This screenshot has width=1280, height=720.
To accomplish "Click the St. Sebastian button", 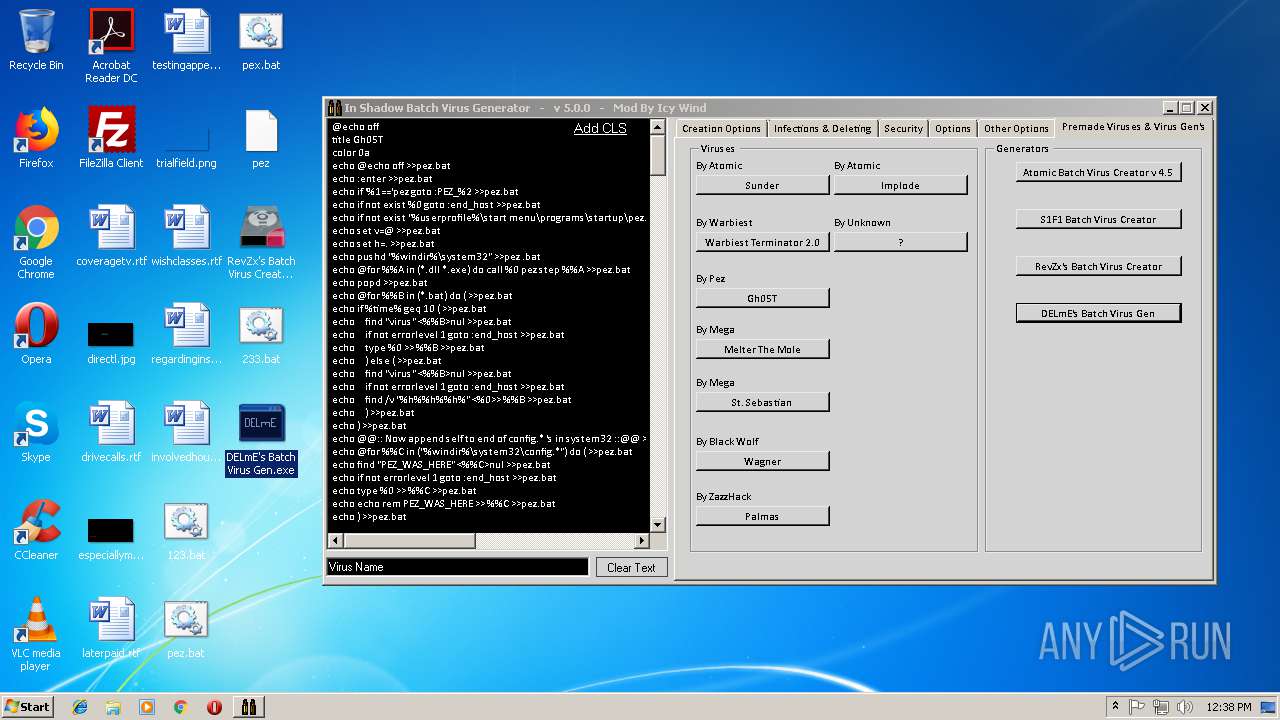I will pyautogui.click(x=762, y=402).
